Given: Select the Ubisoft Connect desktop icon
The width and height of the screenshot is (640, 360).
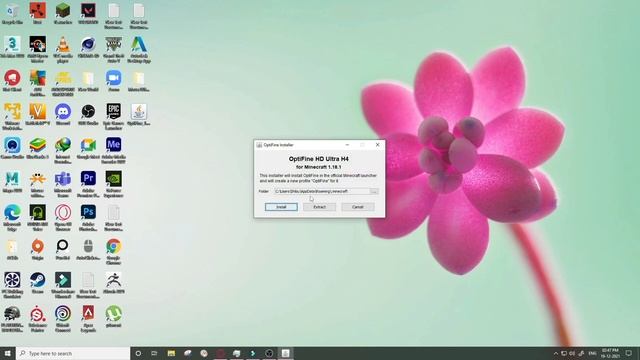Looking at the screenshot, I should click(x=63, y=319).
